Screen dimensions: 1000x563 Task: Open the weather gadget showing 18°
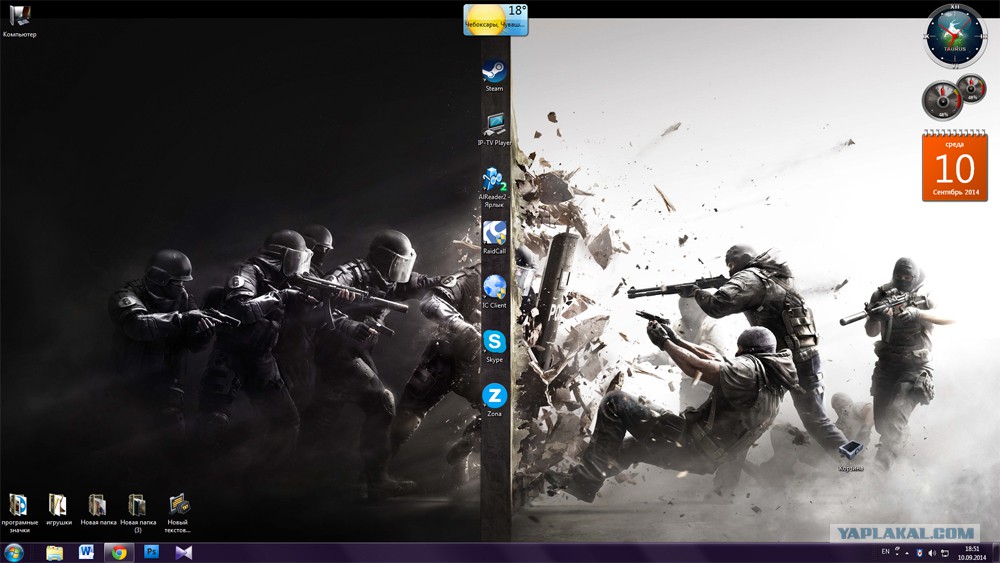[x=496, y=20]
